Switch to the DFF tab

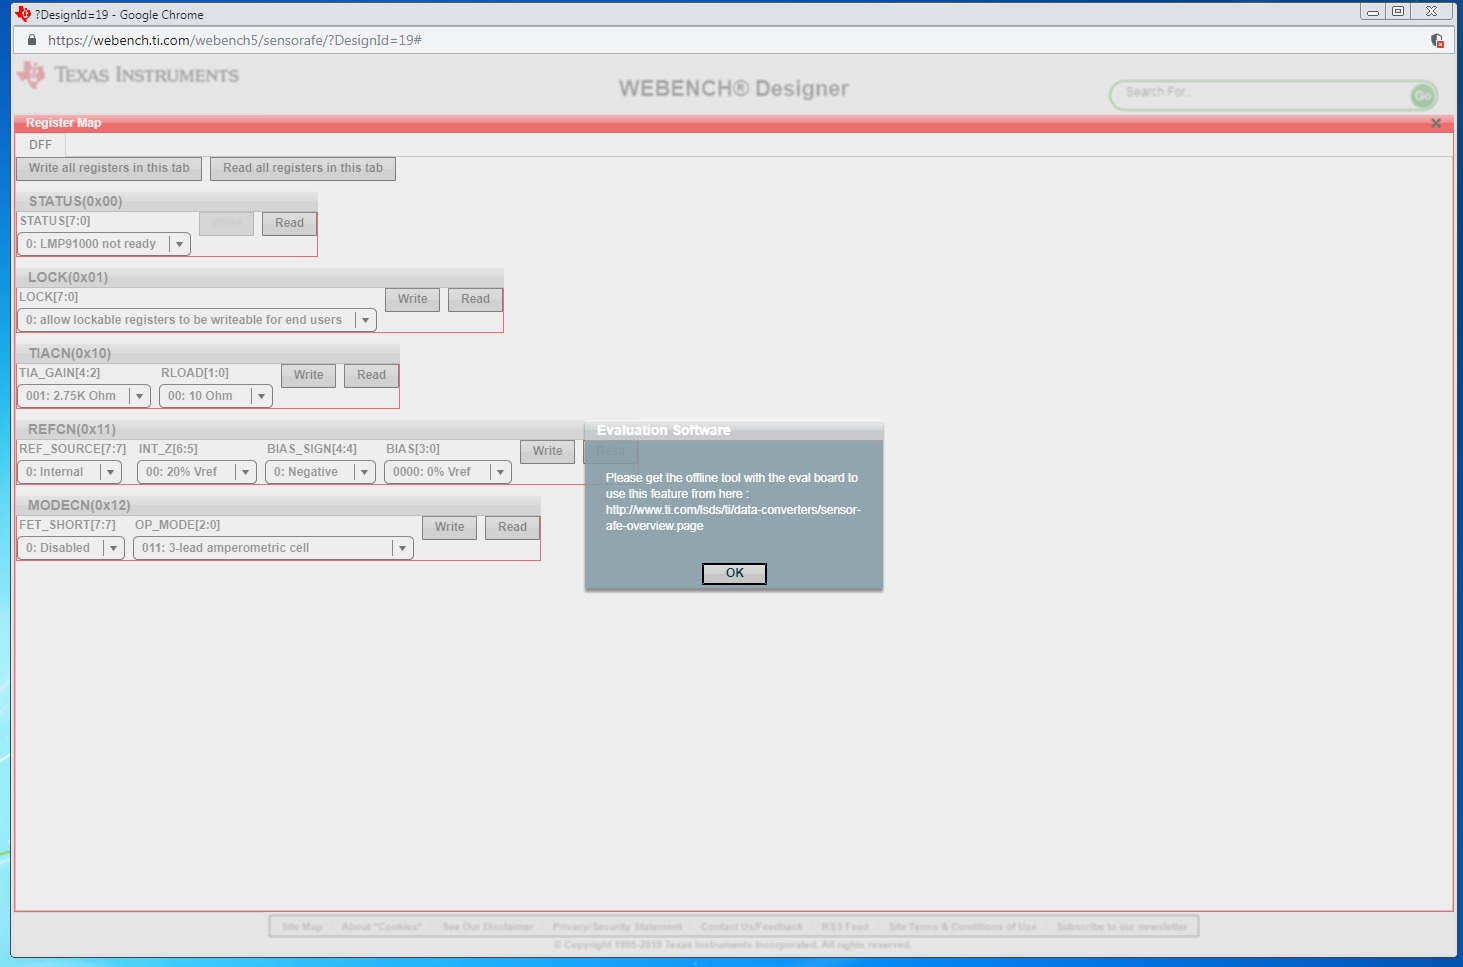(40, 144)
